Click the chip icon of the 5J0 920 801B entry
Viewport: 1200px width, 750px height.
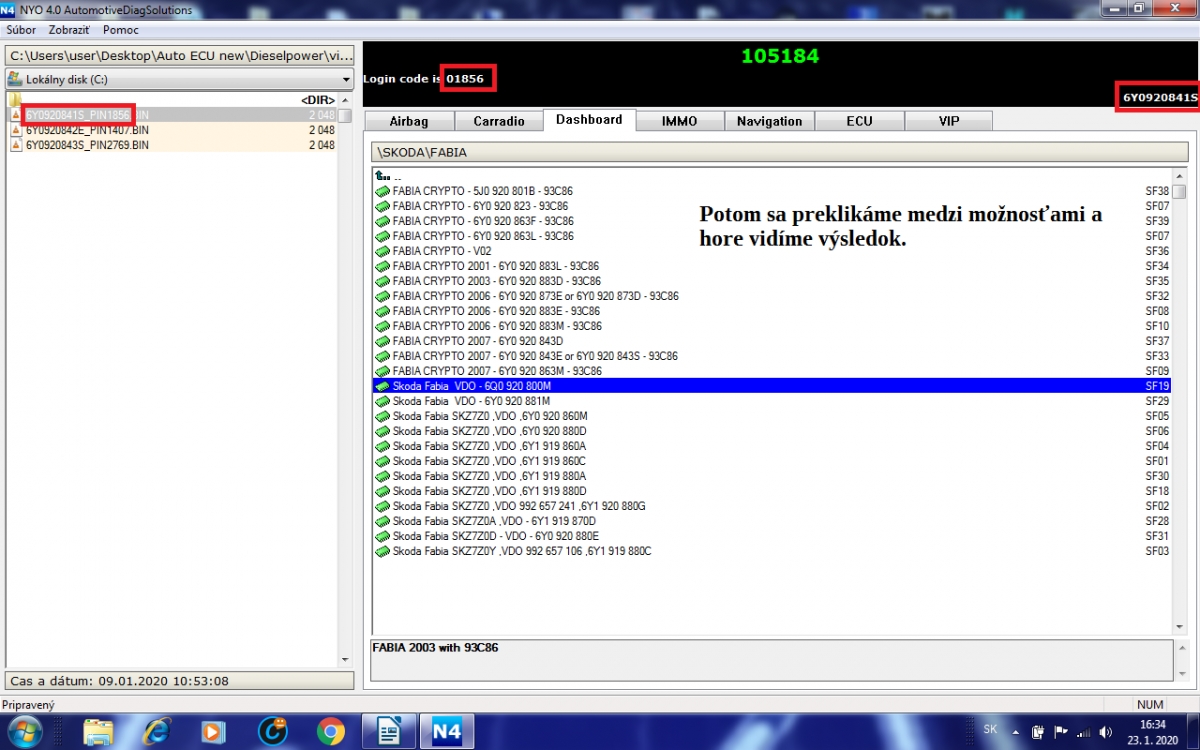tap(382, 191)
